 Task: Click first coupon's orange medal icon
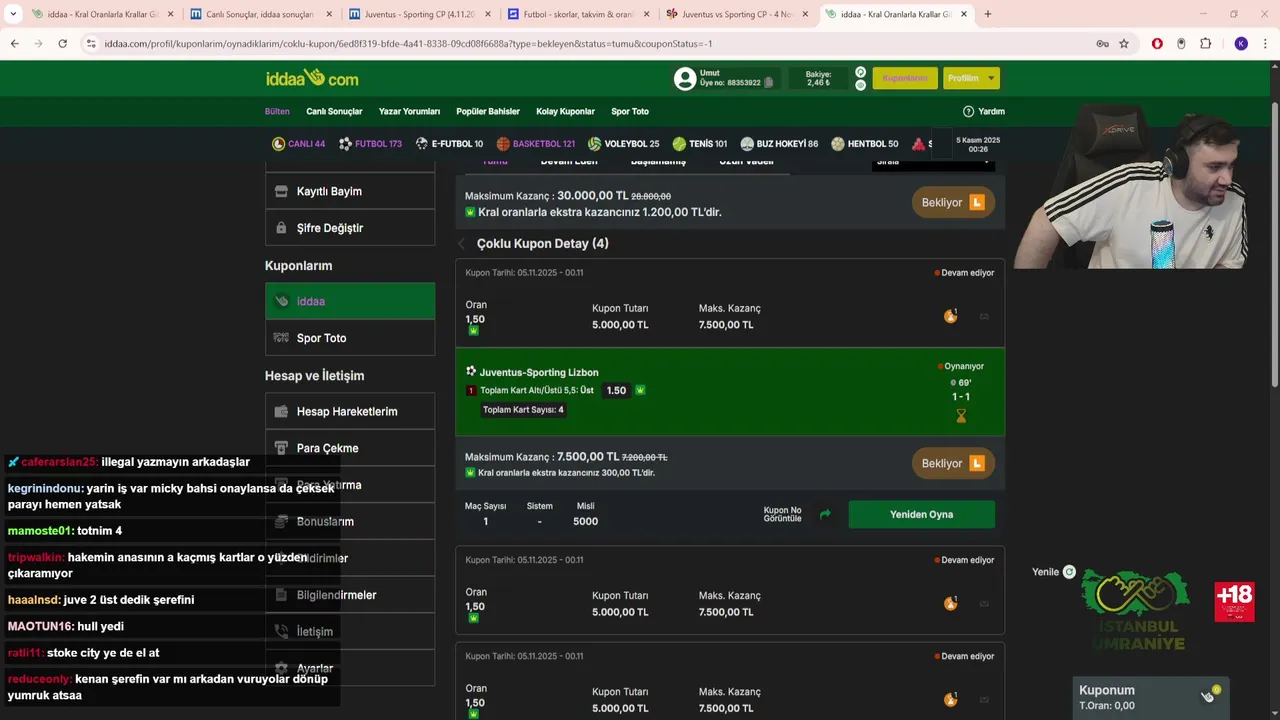point(950,316)
